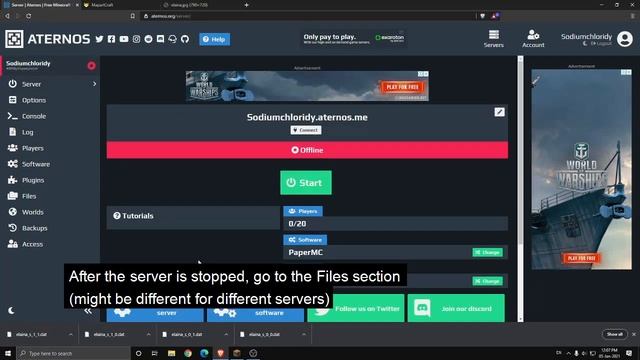Open the Server page in sidebar
The width and height of the screenshot is (640, 360).
(31, 84)
